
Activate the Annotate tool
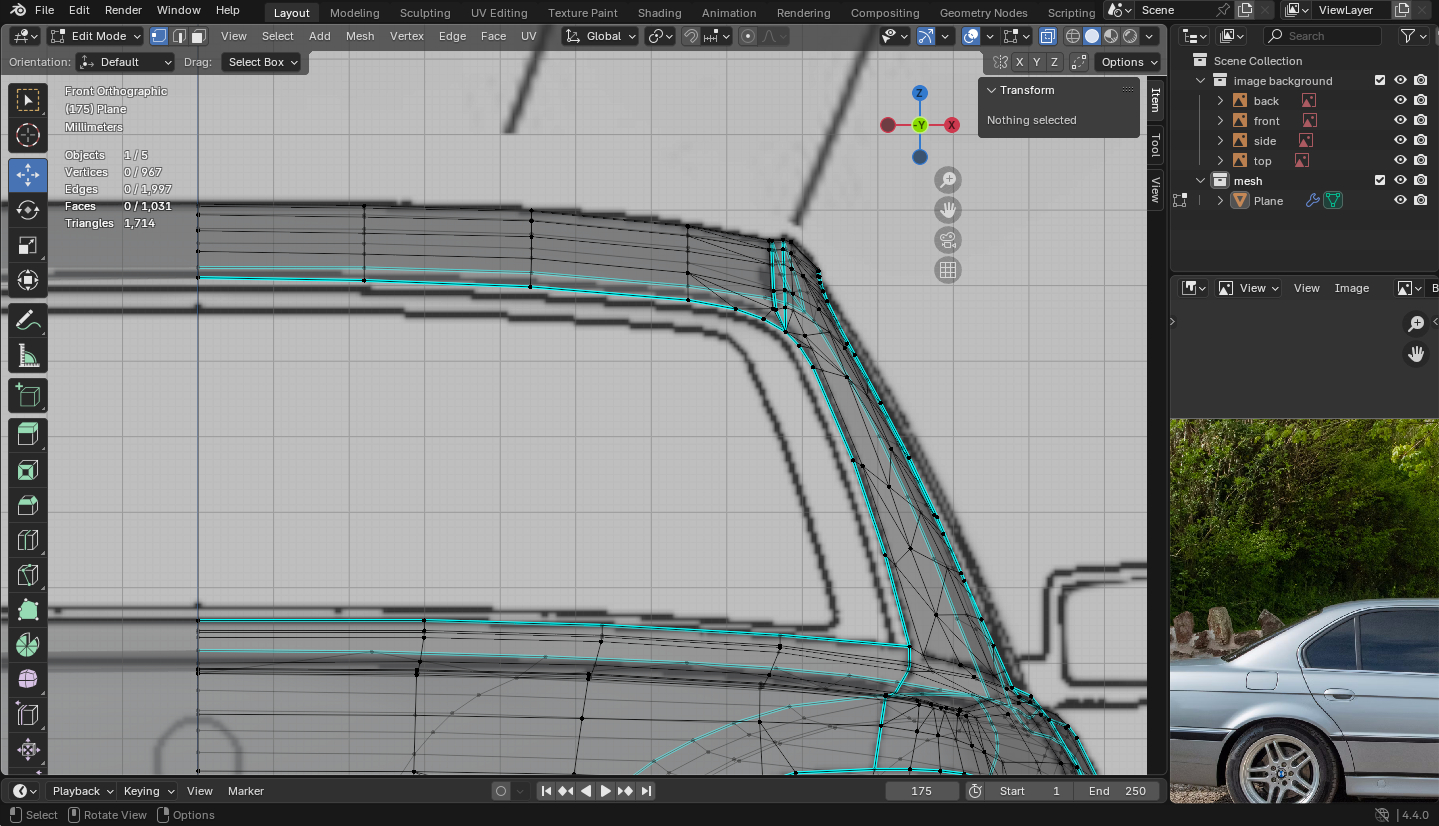[28, 321]
